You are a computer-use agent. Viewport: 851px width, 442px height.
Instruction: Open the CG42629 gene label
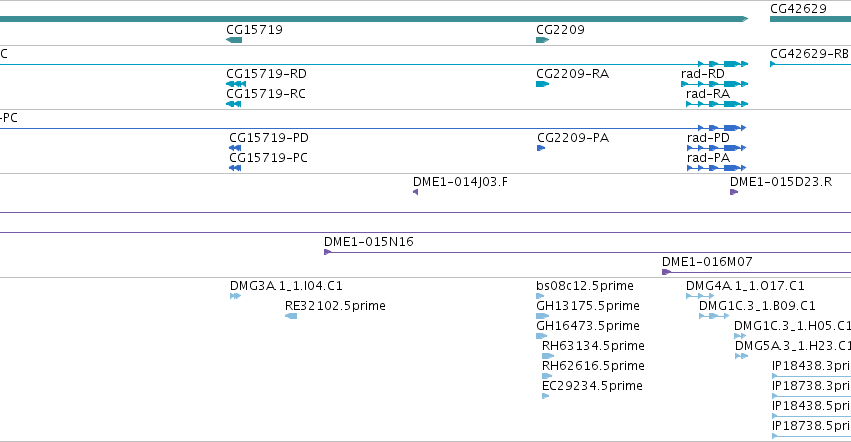798,9
